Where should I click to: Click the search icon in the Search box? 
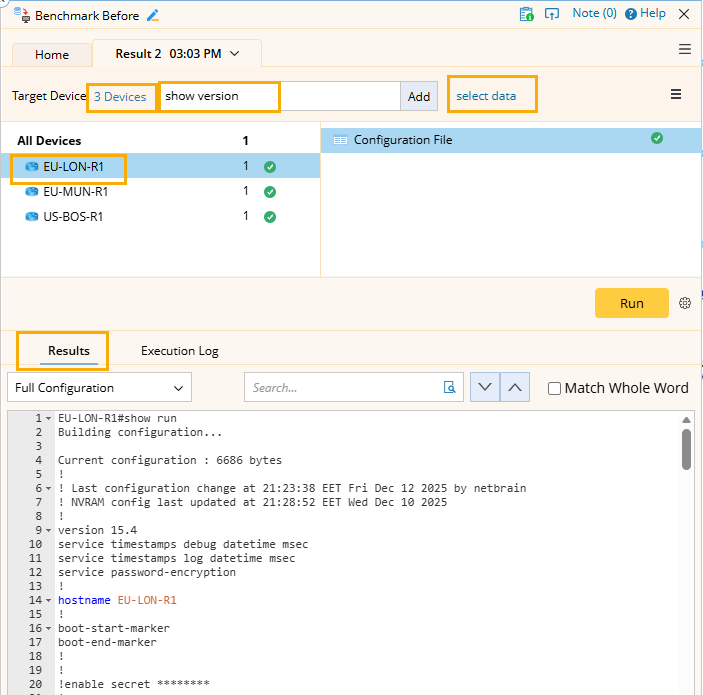tap(450, 388)
